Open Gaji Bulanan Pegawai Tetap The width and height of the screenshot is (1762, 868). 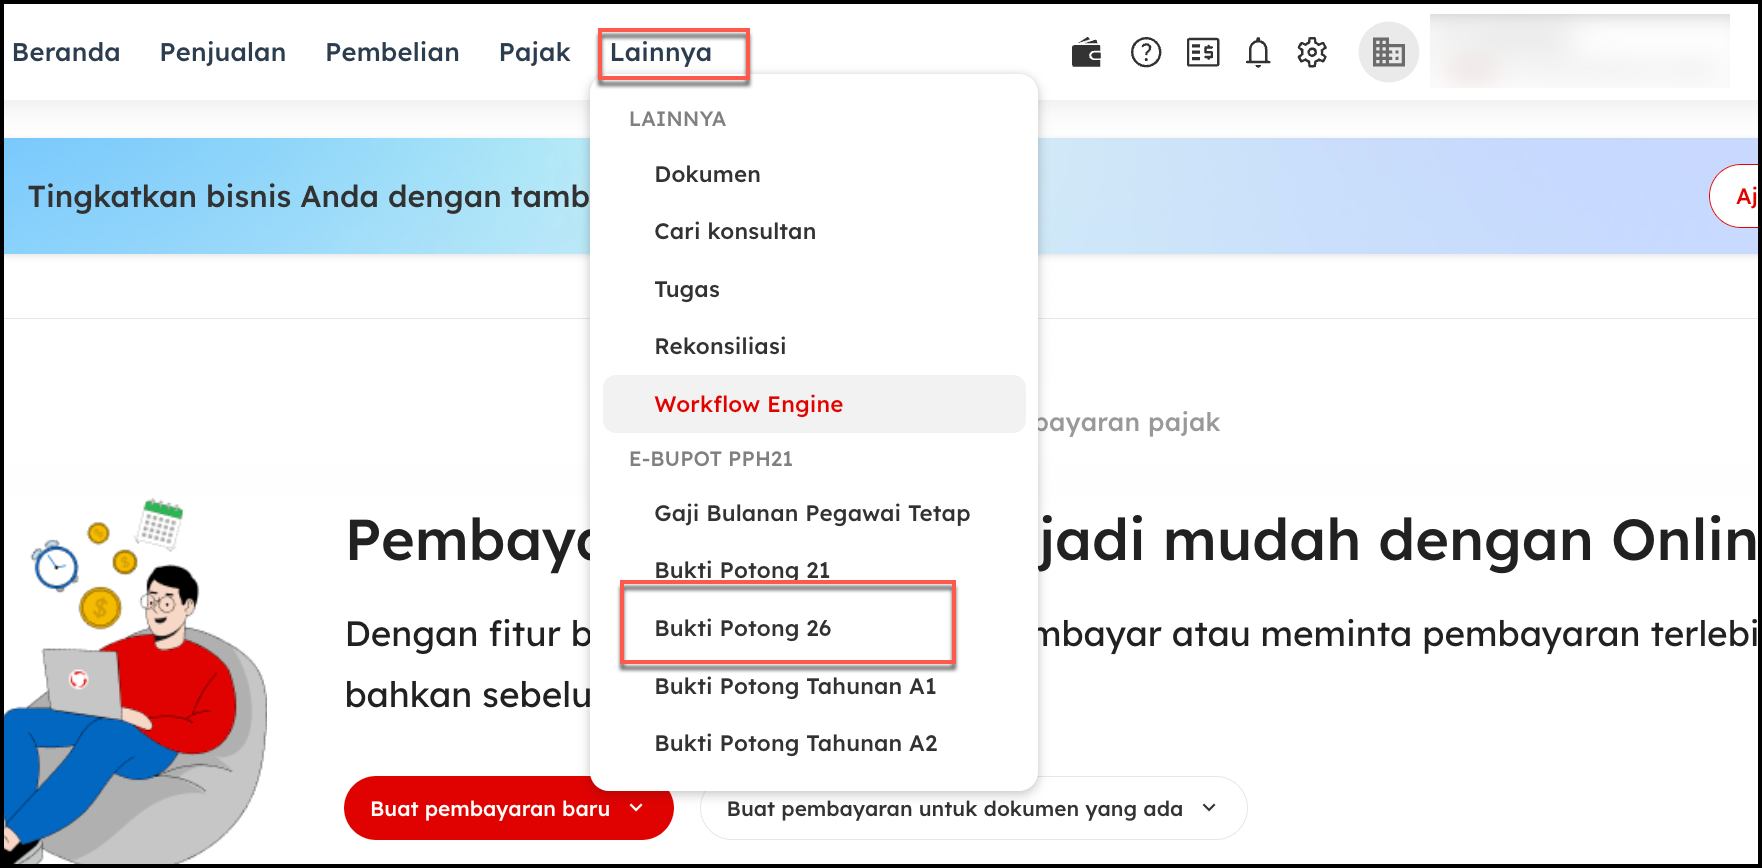(812, 514)
